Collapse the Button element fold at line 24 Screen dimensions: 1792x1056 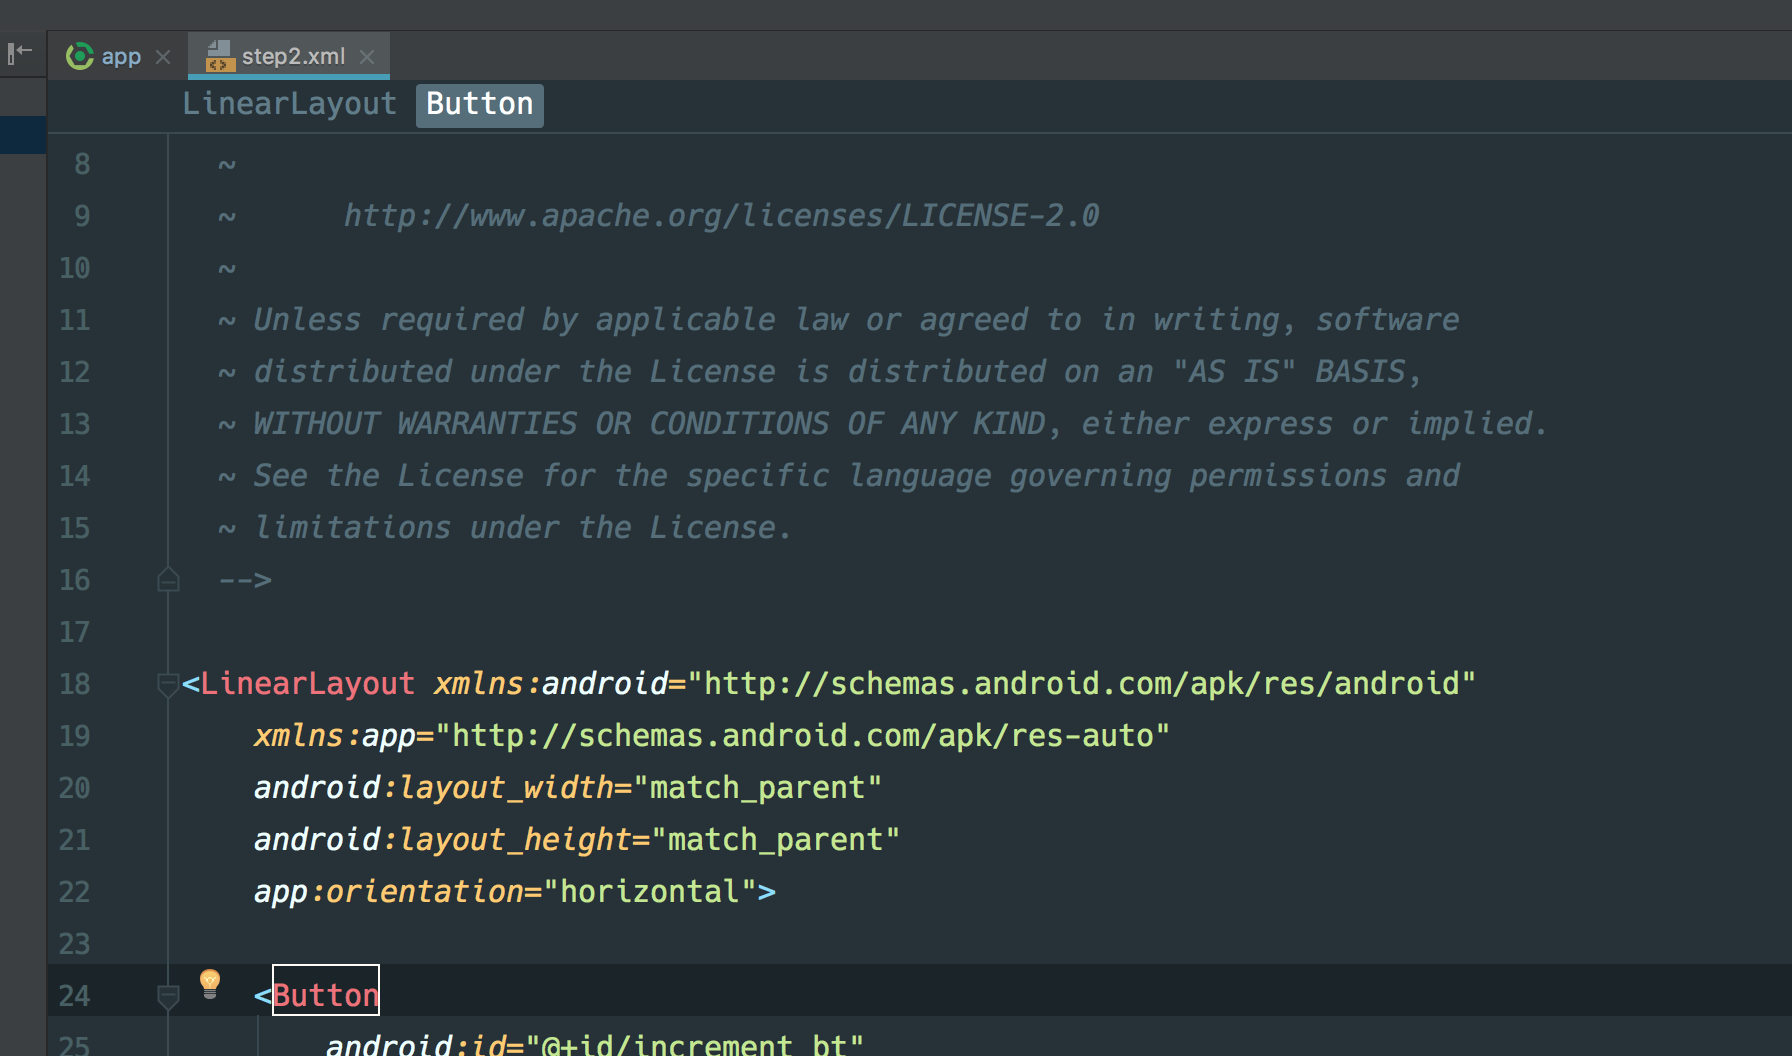168,996
